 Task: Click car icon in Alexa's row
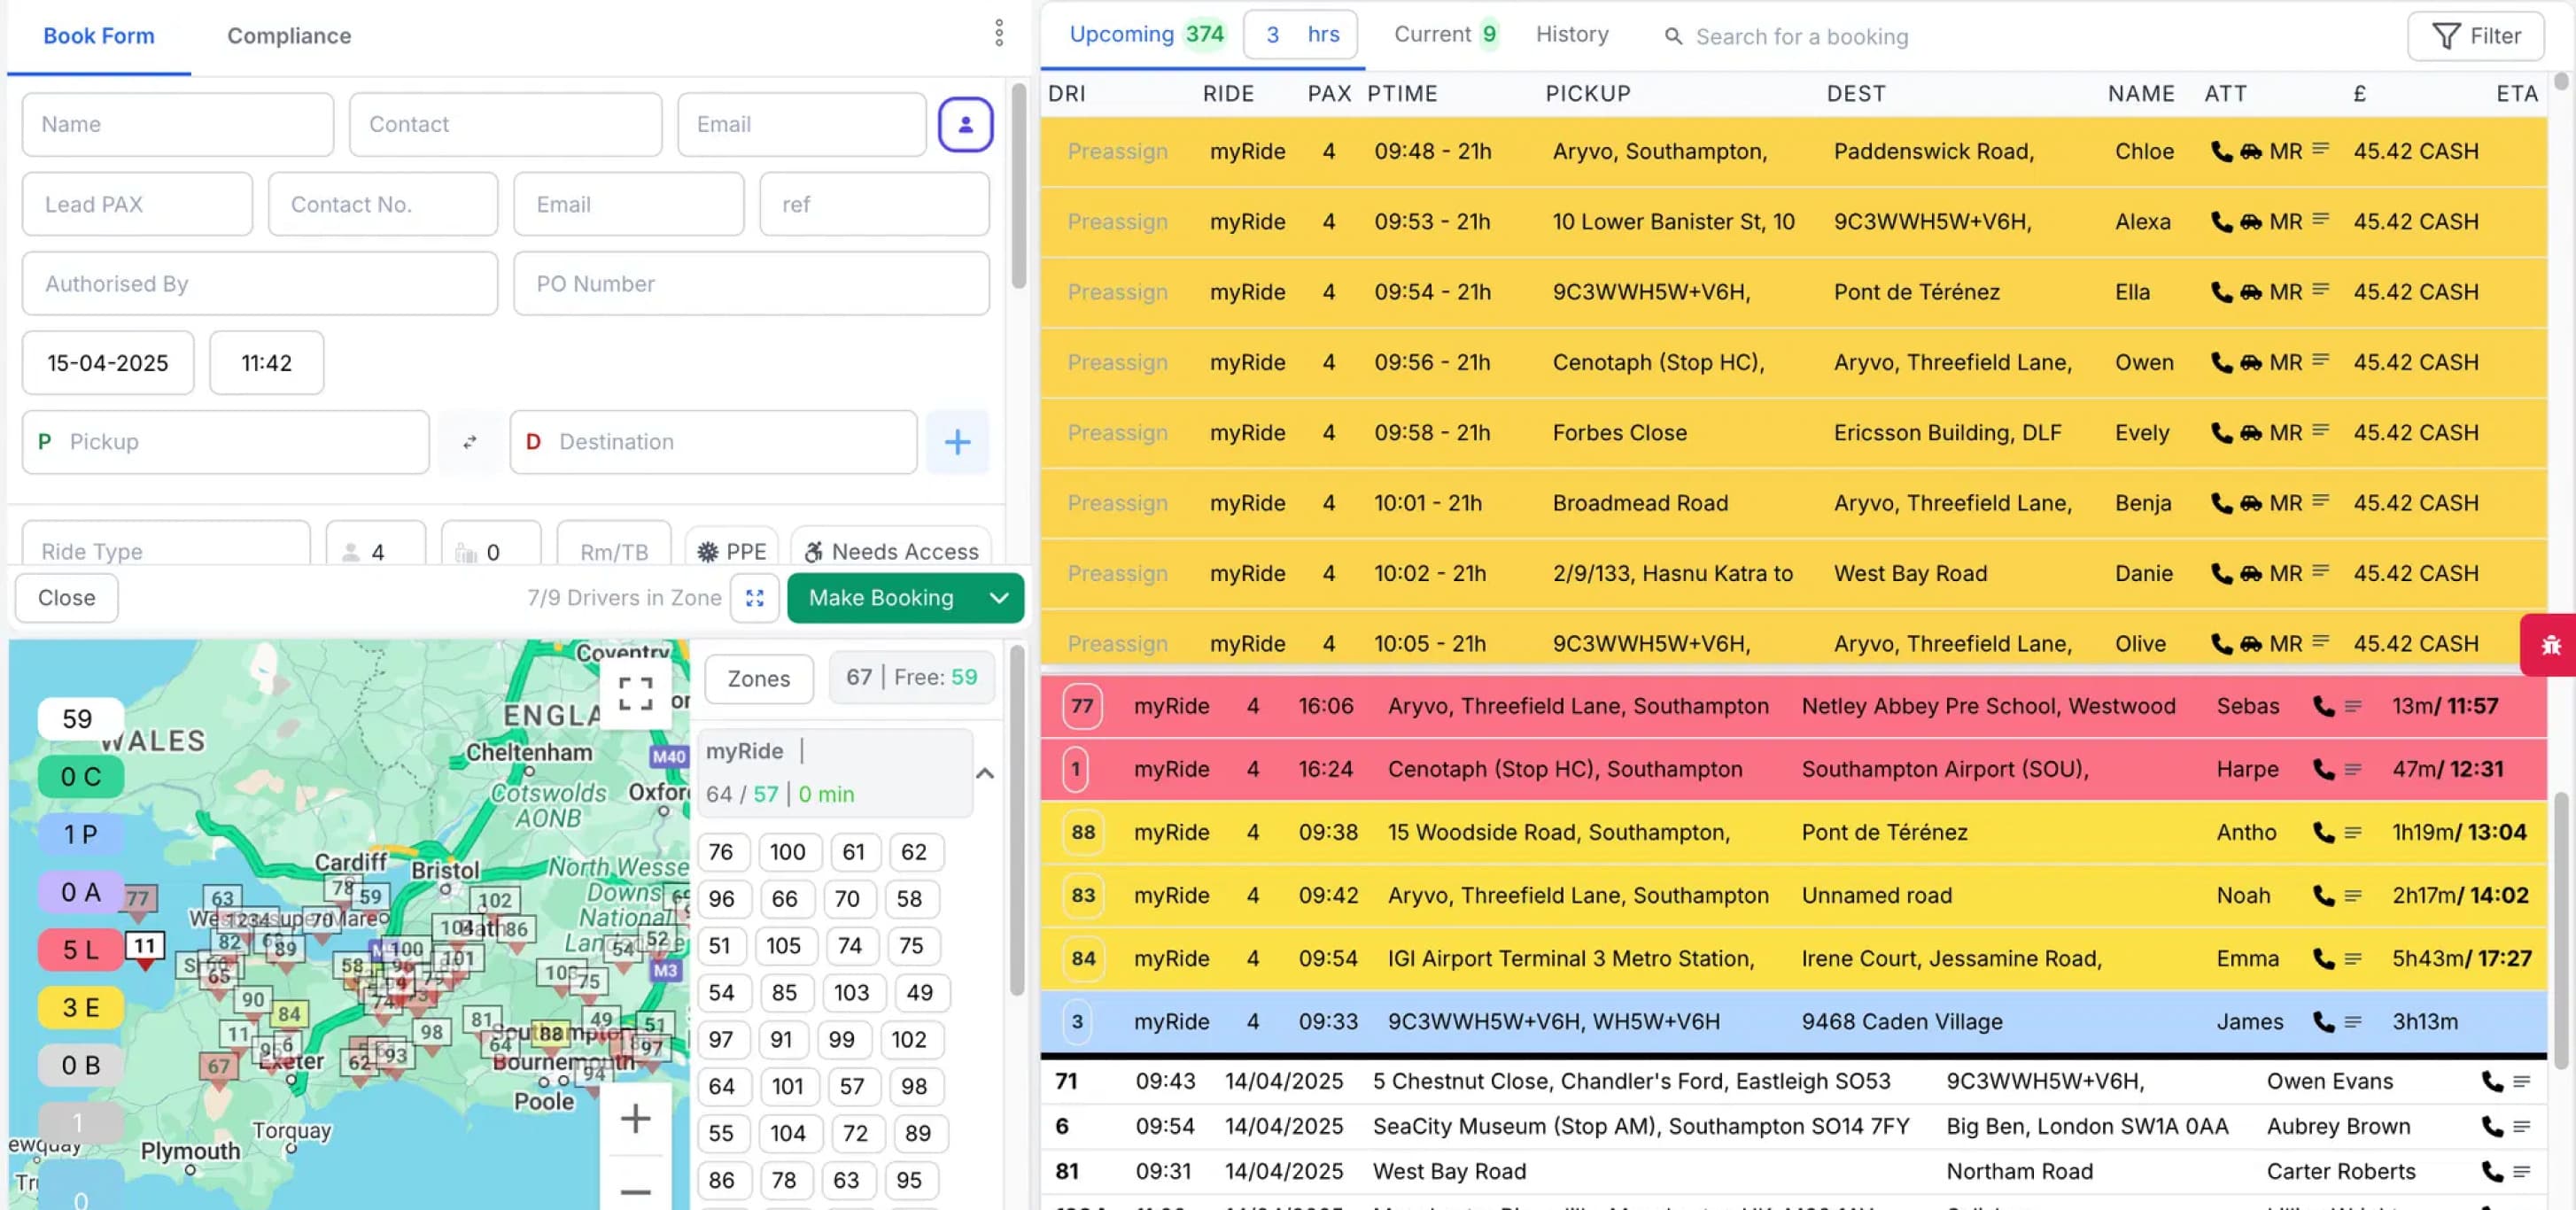click(x=2250, y=222)
